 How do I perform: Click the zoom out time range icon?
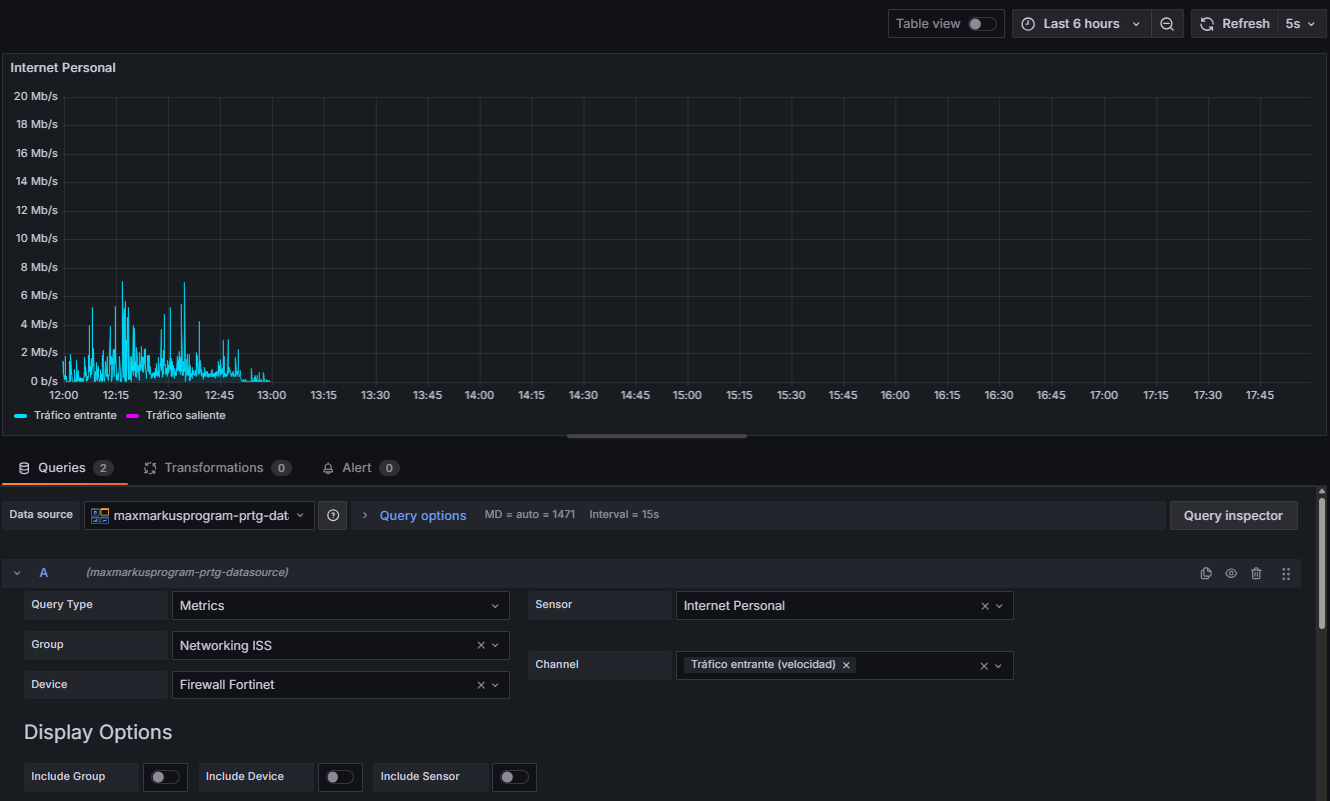point(1167,24)
